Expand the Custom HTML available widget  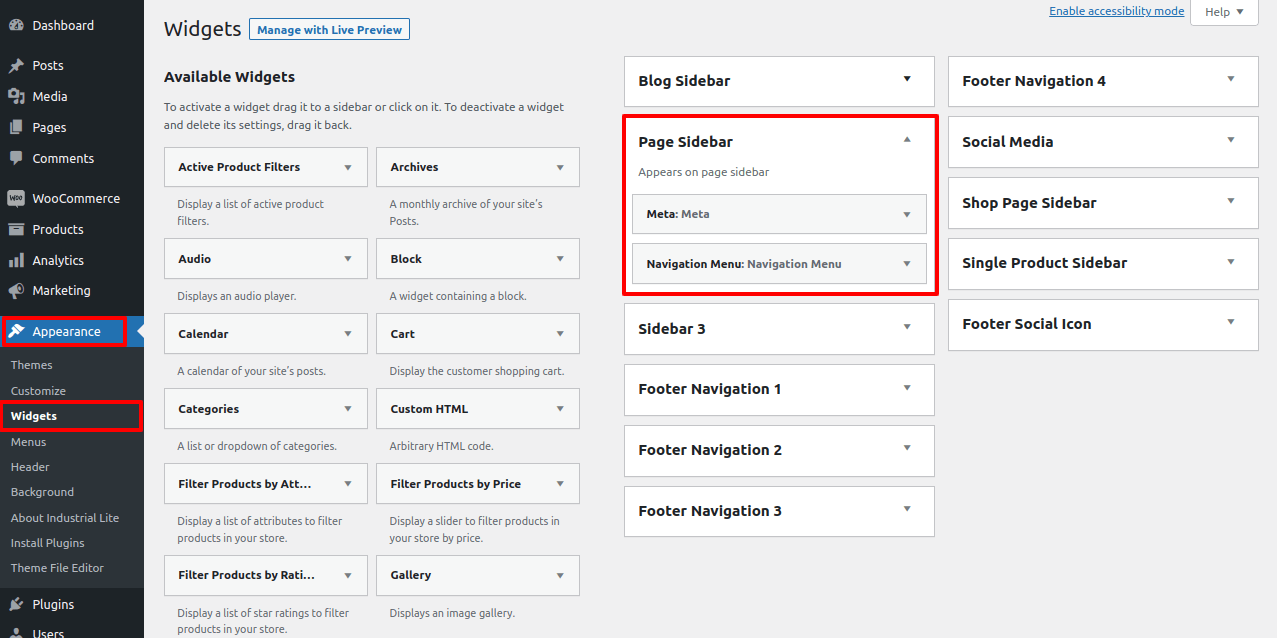[x=559, y=409]
